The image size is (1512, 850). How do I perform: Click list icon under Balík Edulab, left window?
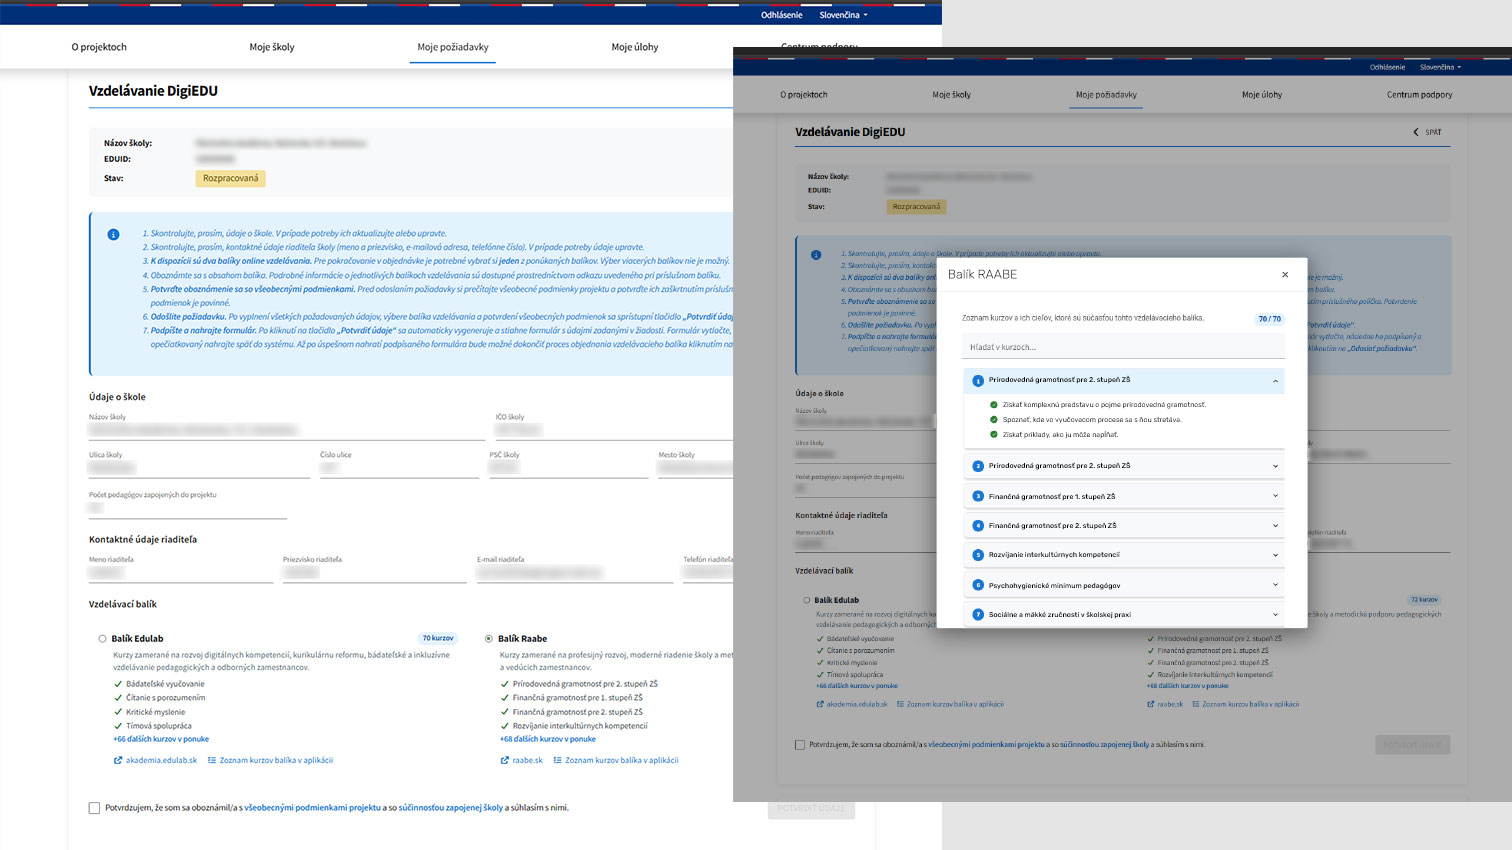pyautogui.click(x=212, y=760)
